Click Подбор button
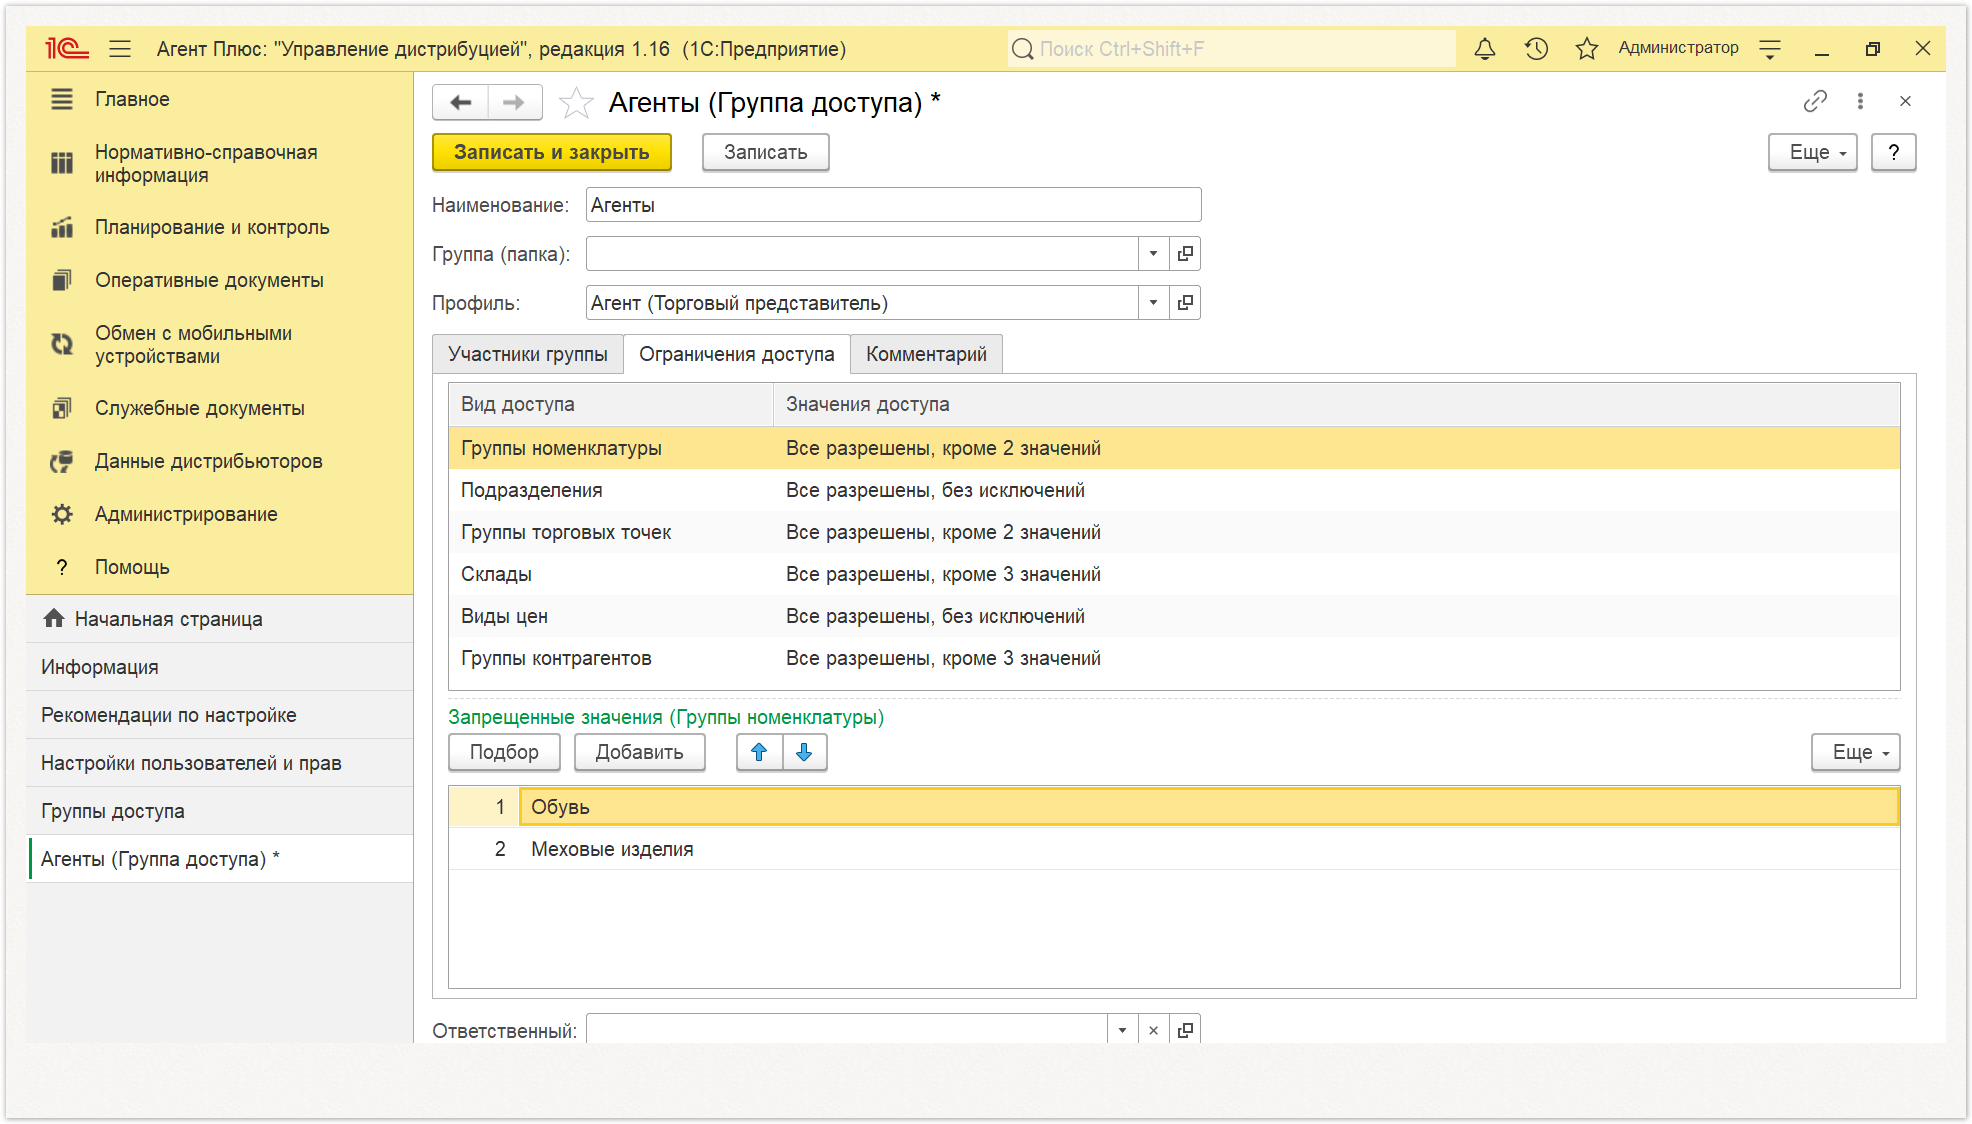This screenshot has height=1124, width=1972. point(504,752)
